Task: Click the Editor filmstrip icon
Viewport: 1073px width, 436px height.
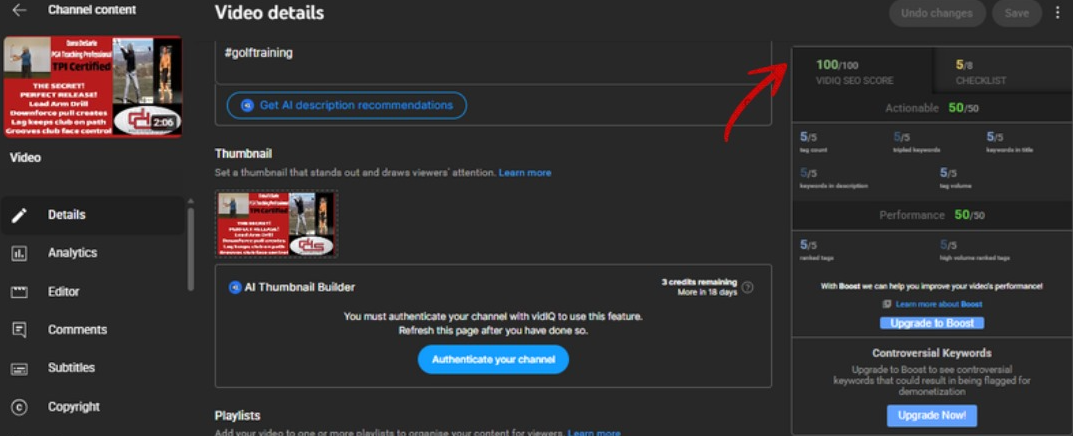Action: tap(19, 292)
